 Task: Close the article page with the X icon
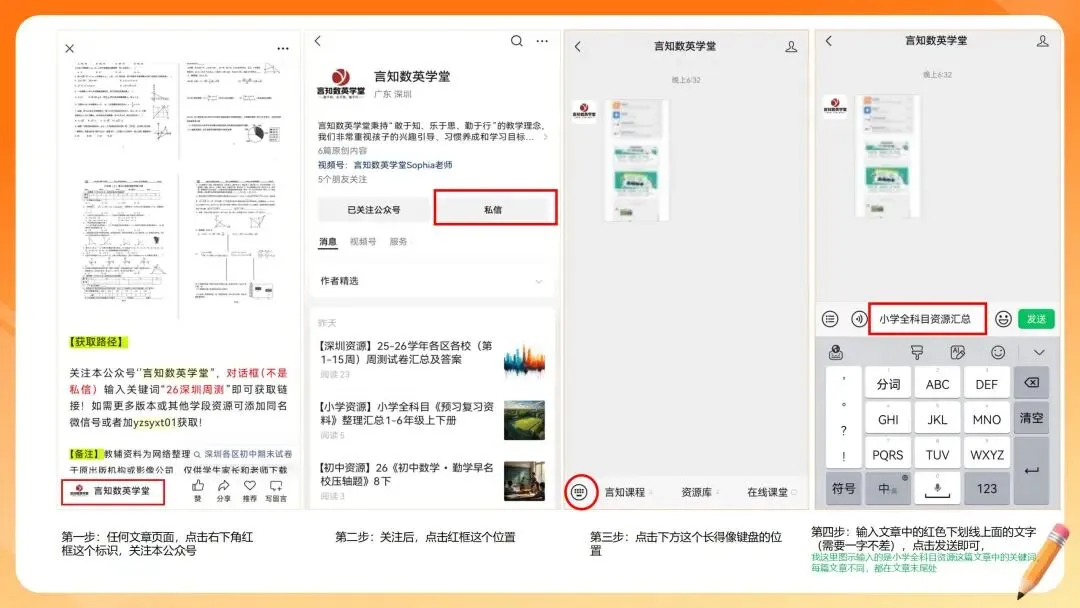click(x=70, y=48)
